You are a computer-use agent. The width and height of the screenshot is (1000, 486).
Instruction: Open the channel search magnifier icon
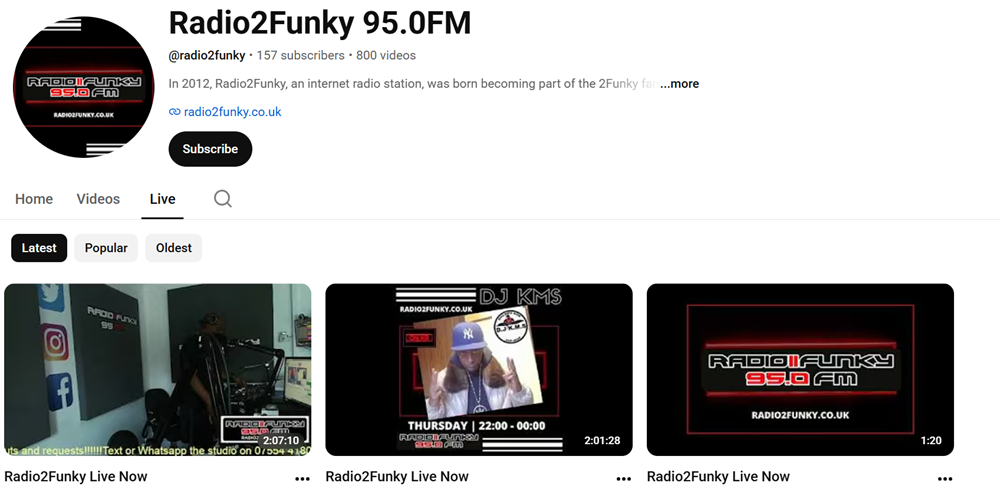[x=223, y=199]
